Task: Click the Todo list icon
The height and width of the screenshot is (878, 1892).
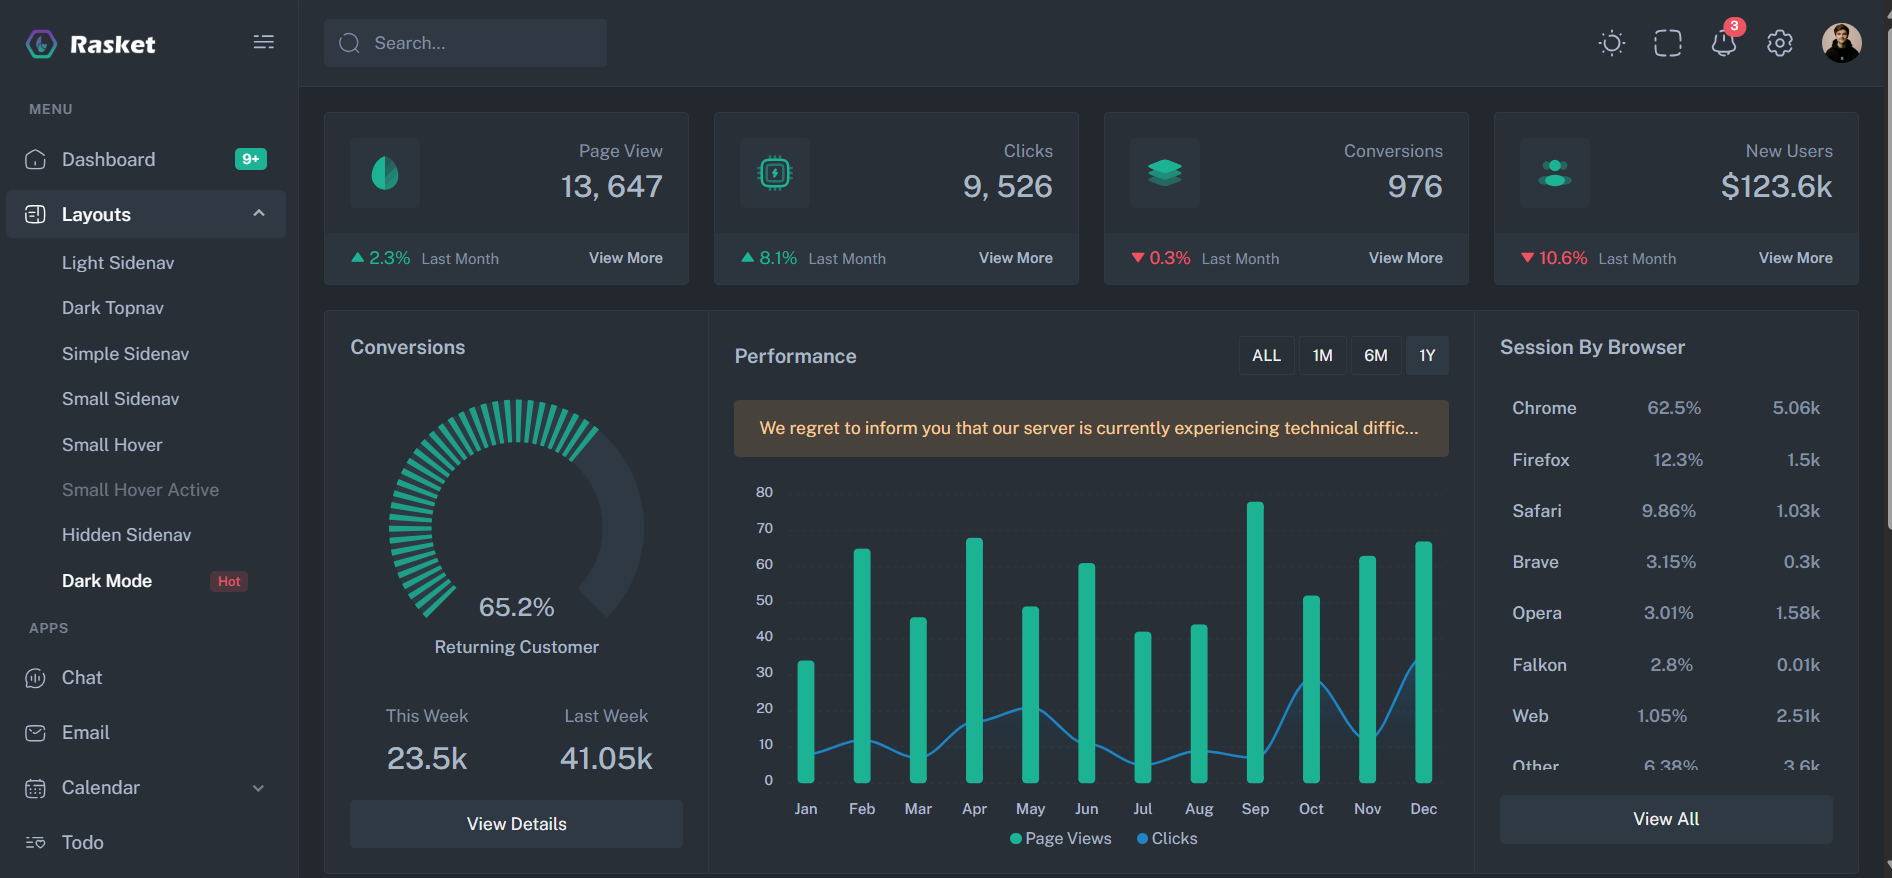Action: click(x=35, y=843)
